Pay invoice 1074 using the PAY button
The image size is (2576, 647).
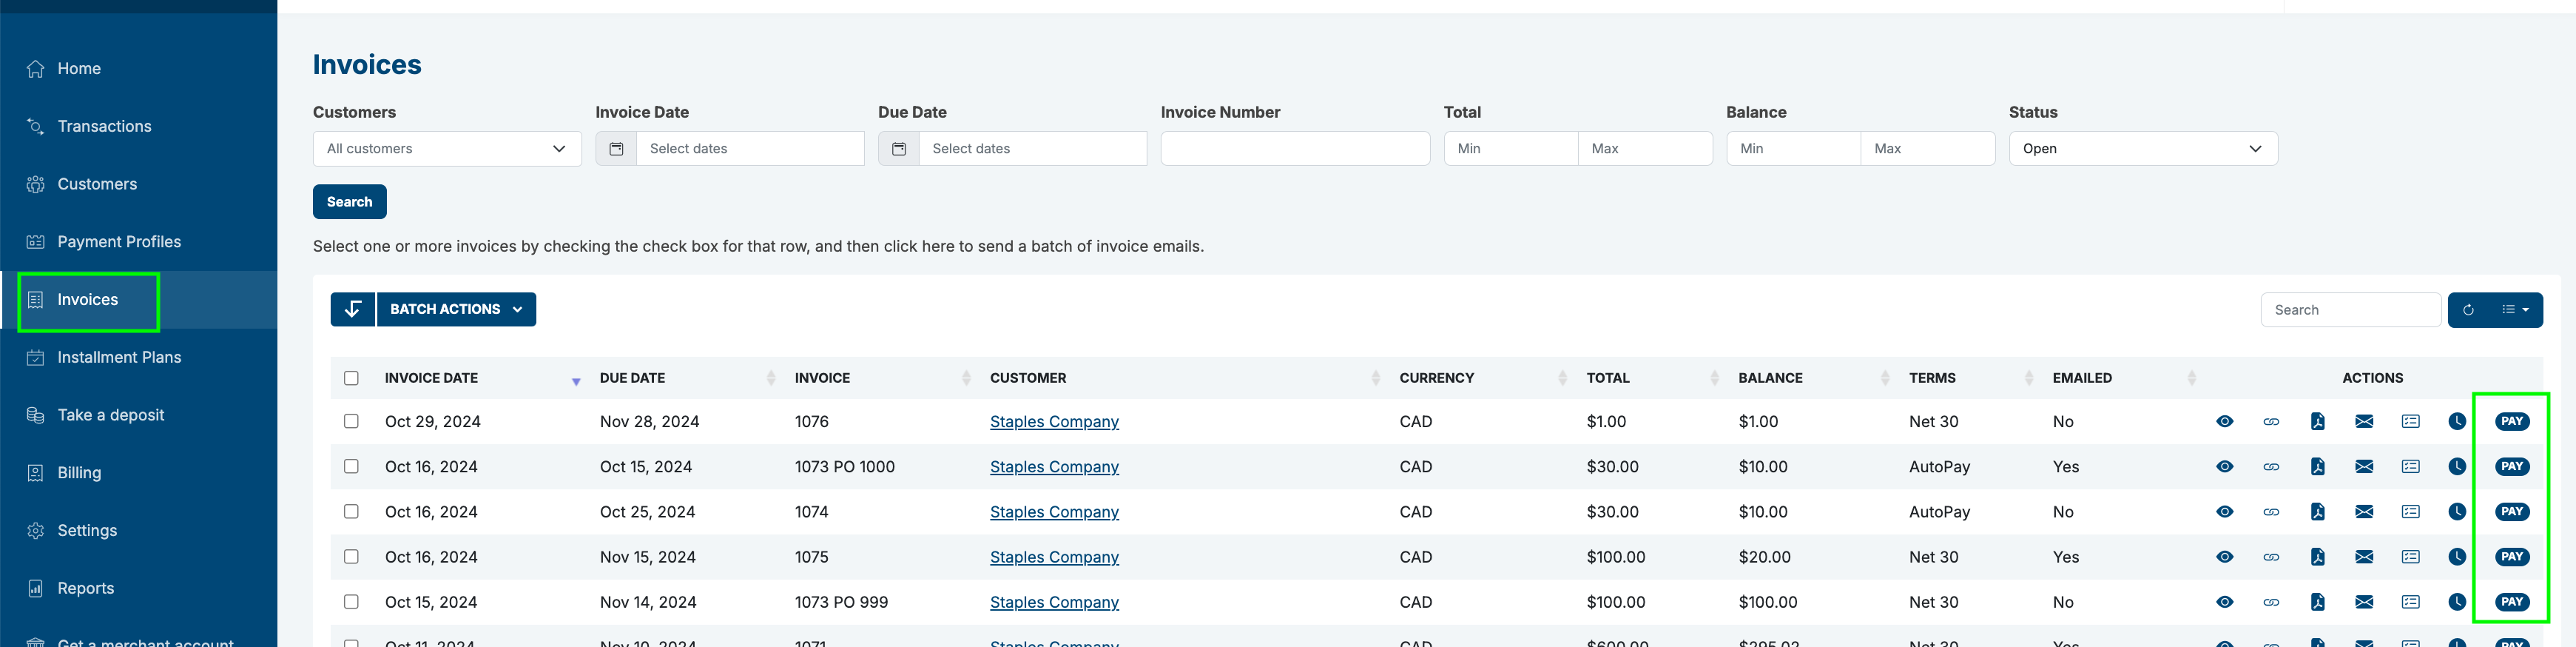(x=2511, y=512)
